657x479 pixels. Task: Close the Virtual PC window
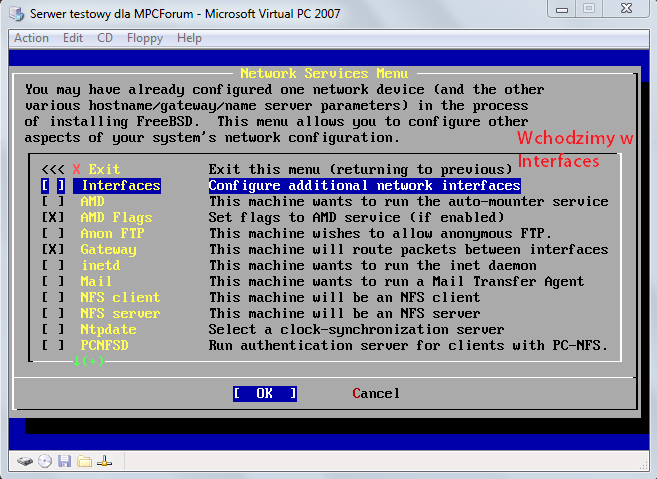click(626, 9)
